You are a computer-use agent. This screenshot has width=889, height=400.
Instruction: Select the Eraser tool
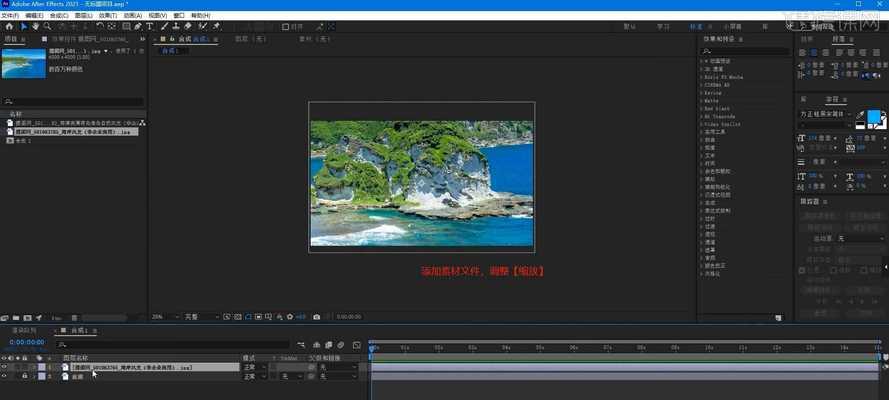click(x=188, y=26)
